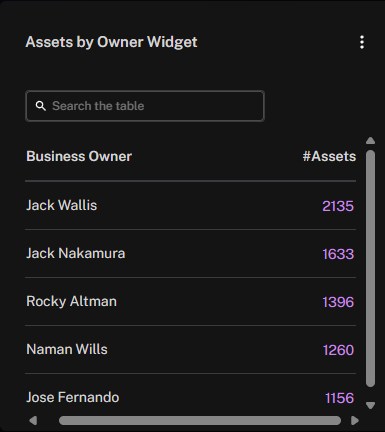The height and width of the screenshot is (432, 385).
Task: Open asset count 1260 for Naman Wills
Action: (x=338, y=350)
